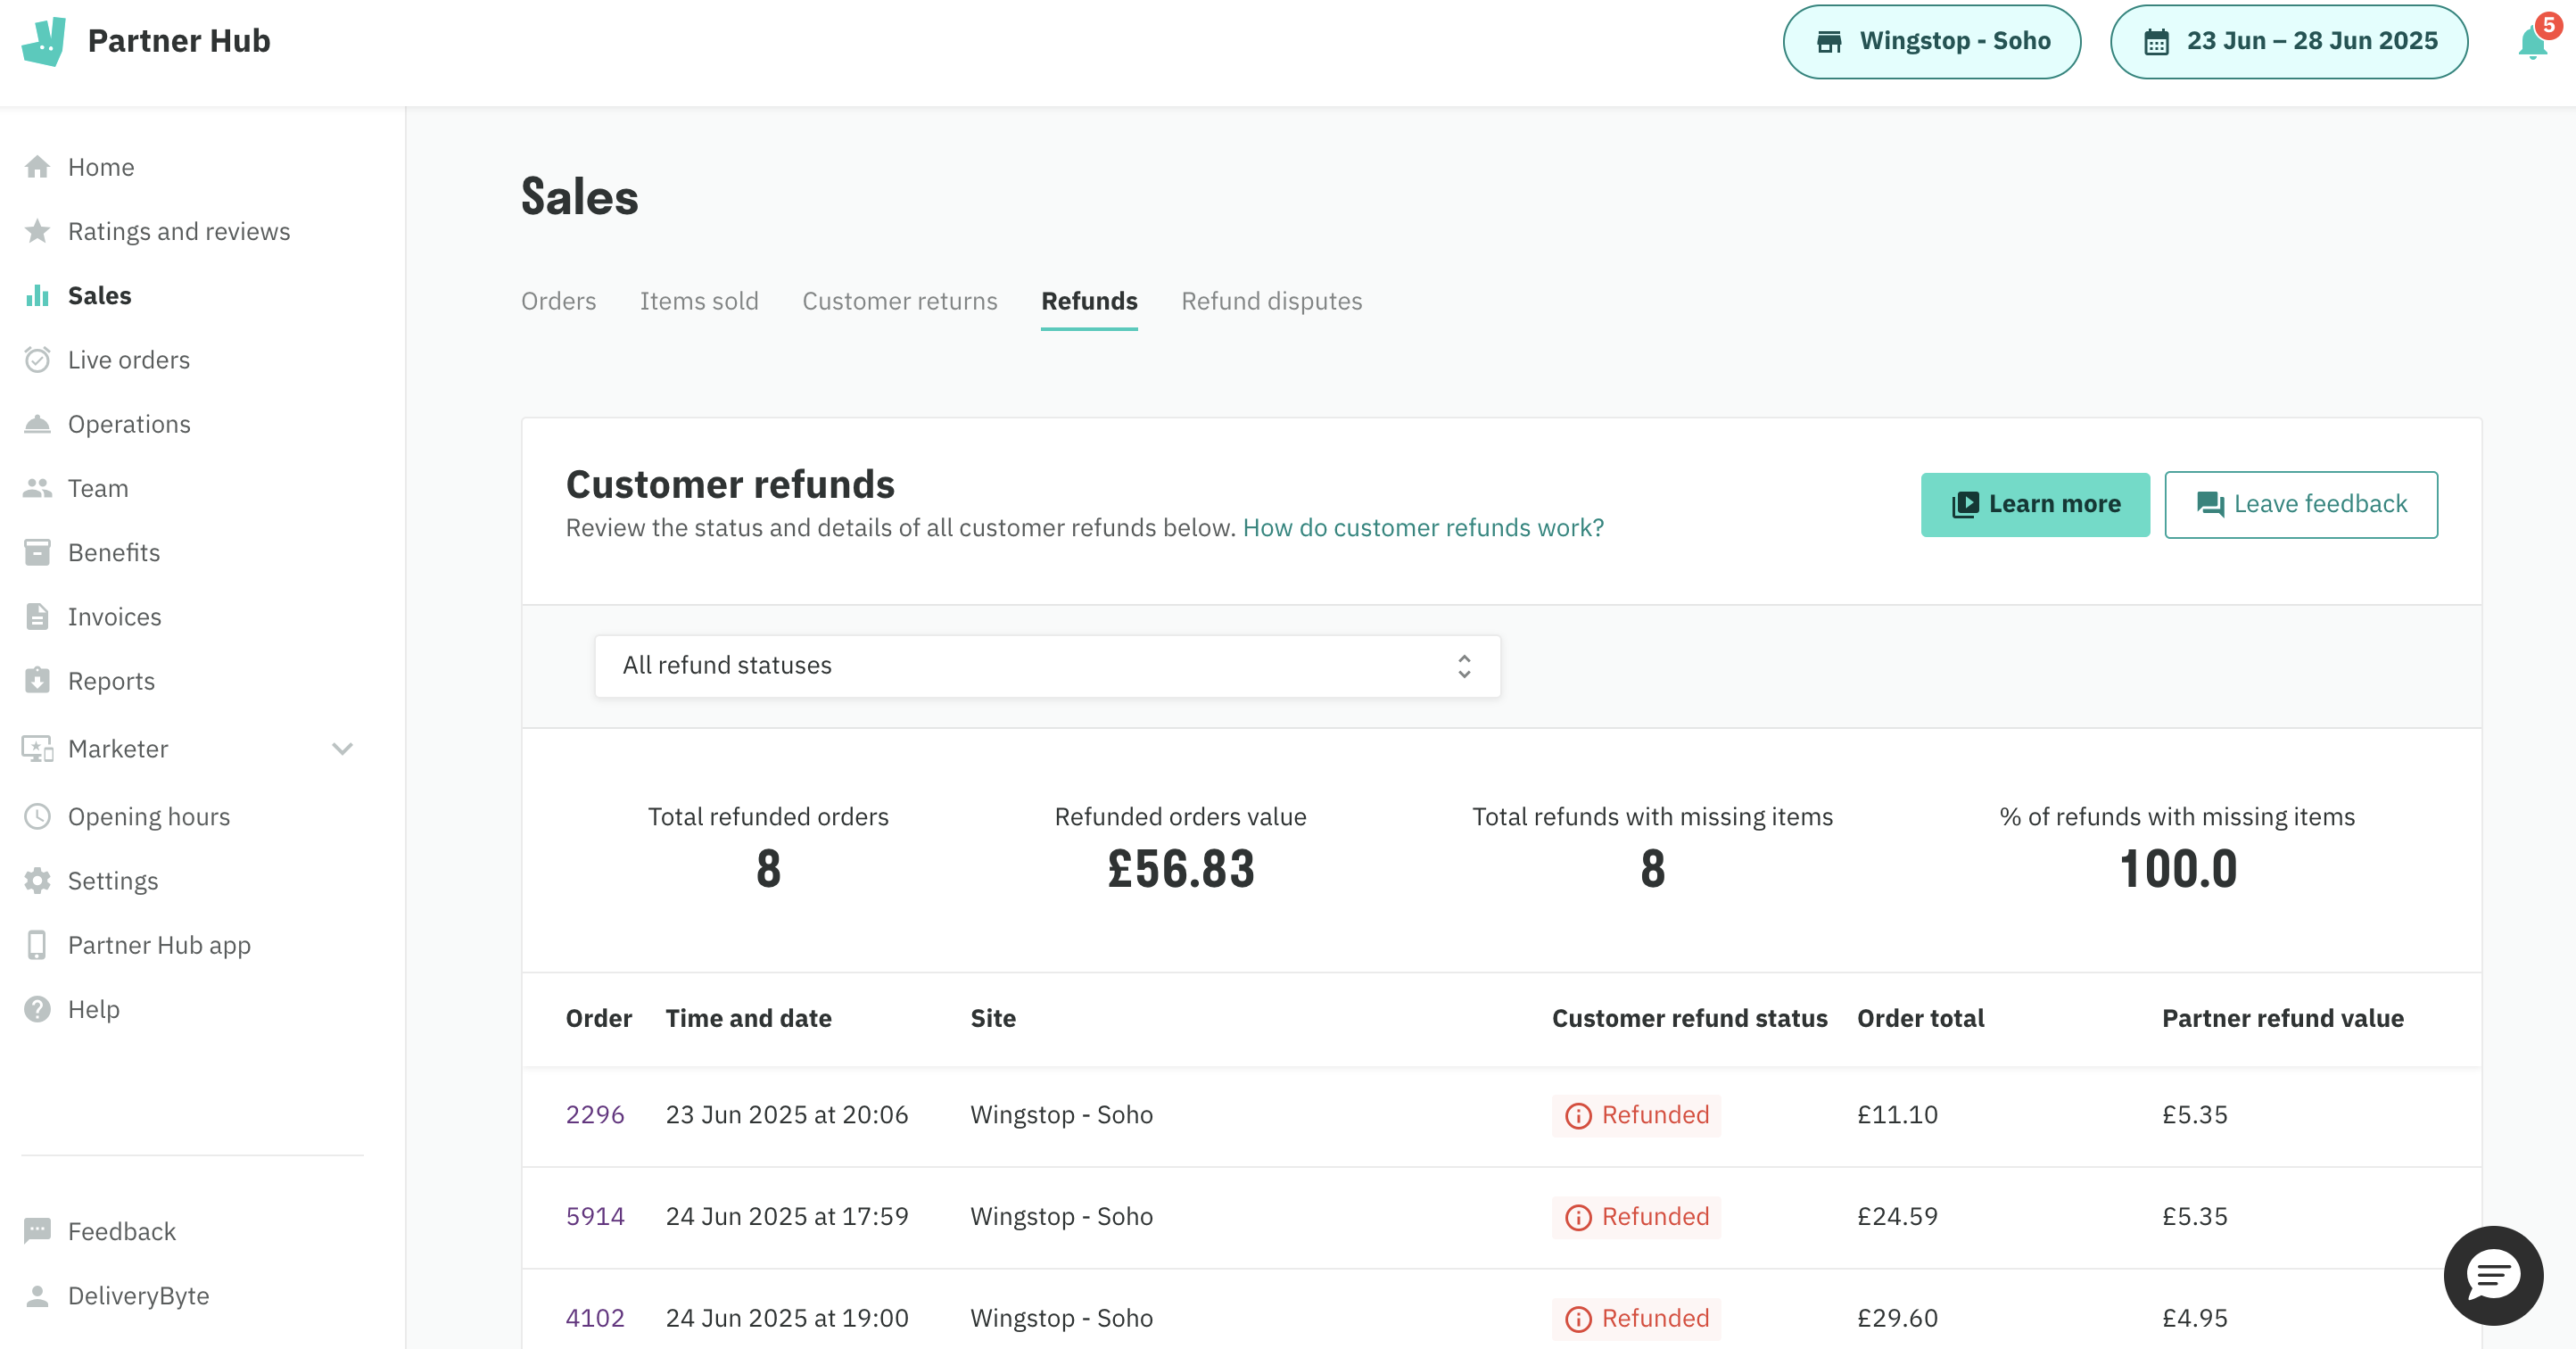Switch to the Refund disputes tab
The width and height of the screenshot is (2576, 1349).
tap(1272, 301)
